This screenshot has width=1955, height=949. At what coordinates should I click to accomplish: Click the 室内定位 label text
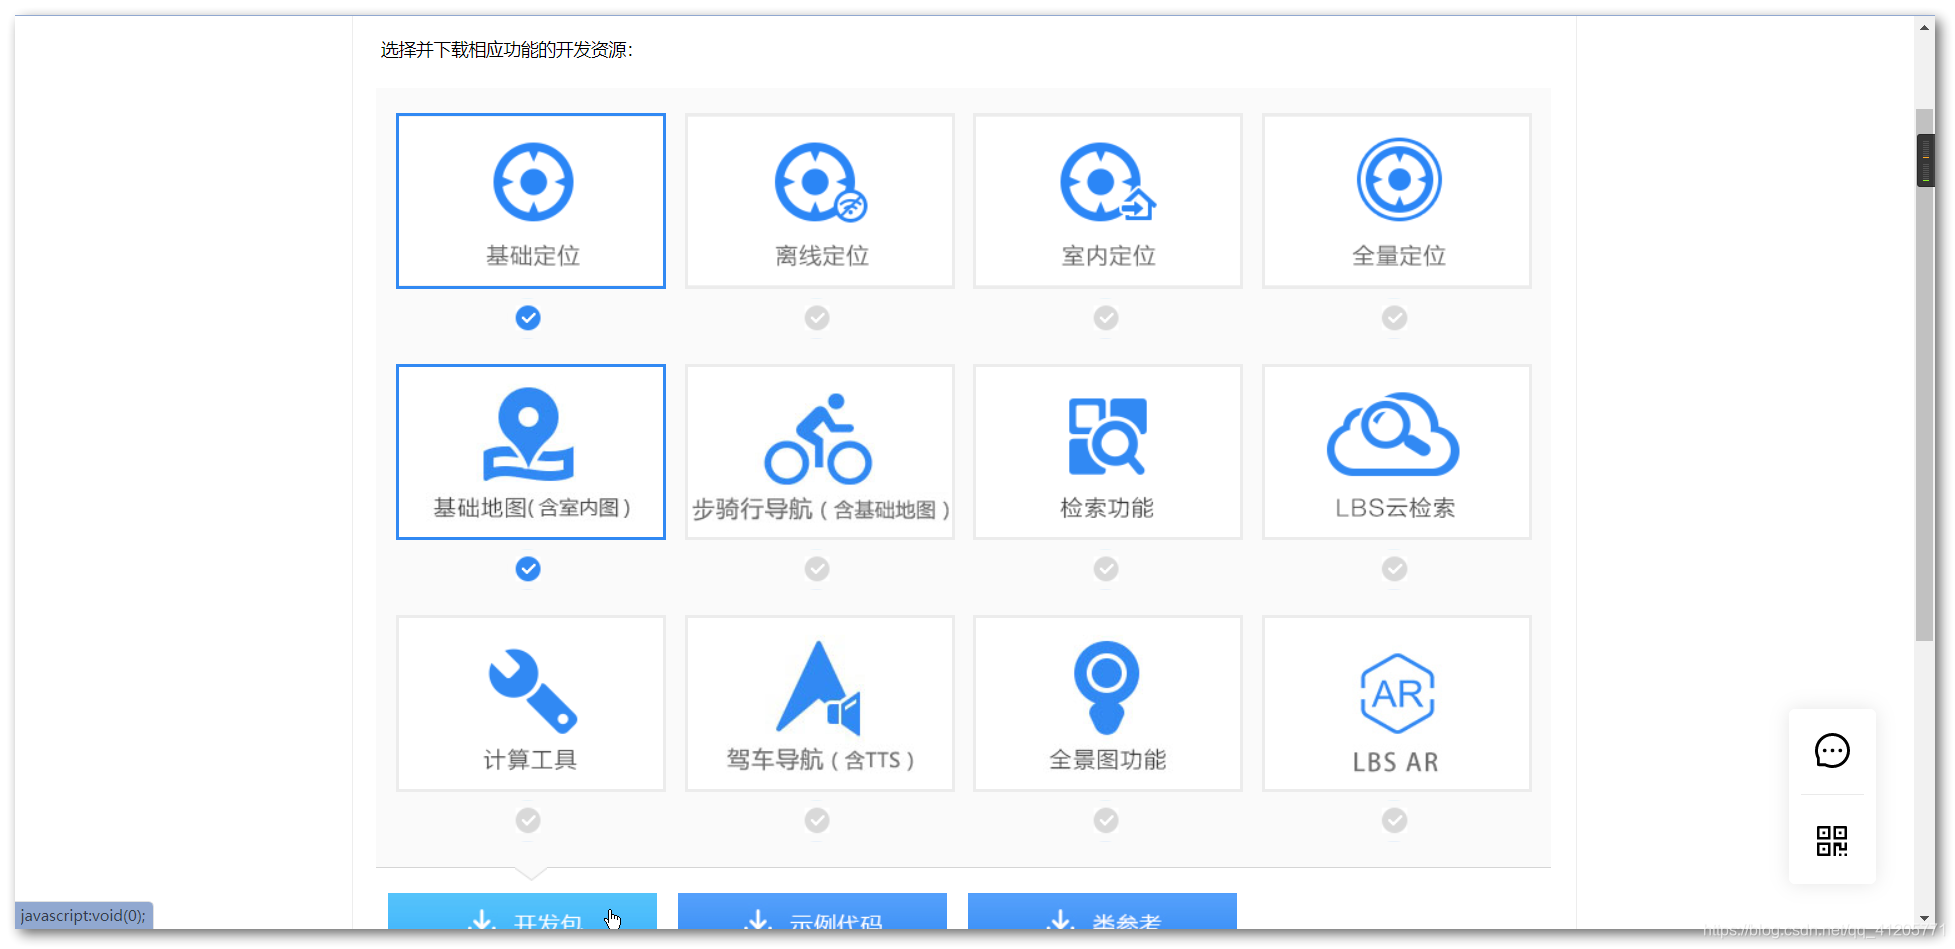point(1108,256)
